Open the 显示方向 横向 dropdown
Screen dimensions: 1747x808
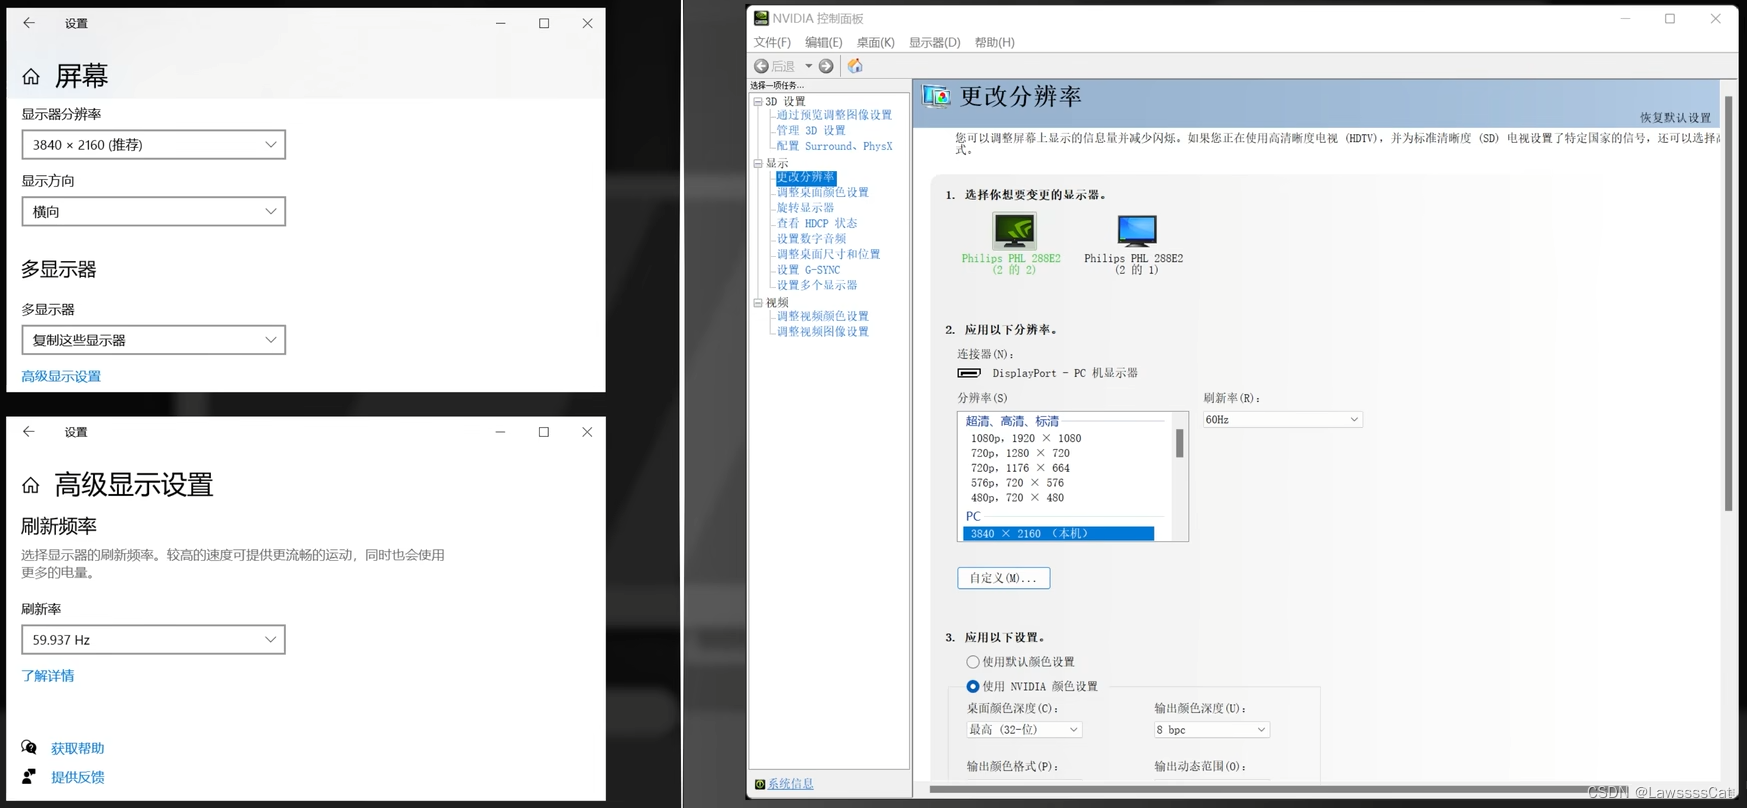pos(153,211)
